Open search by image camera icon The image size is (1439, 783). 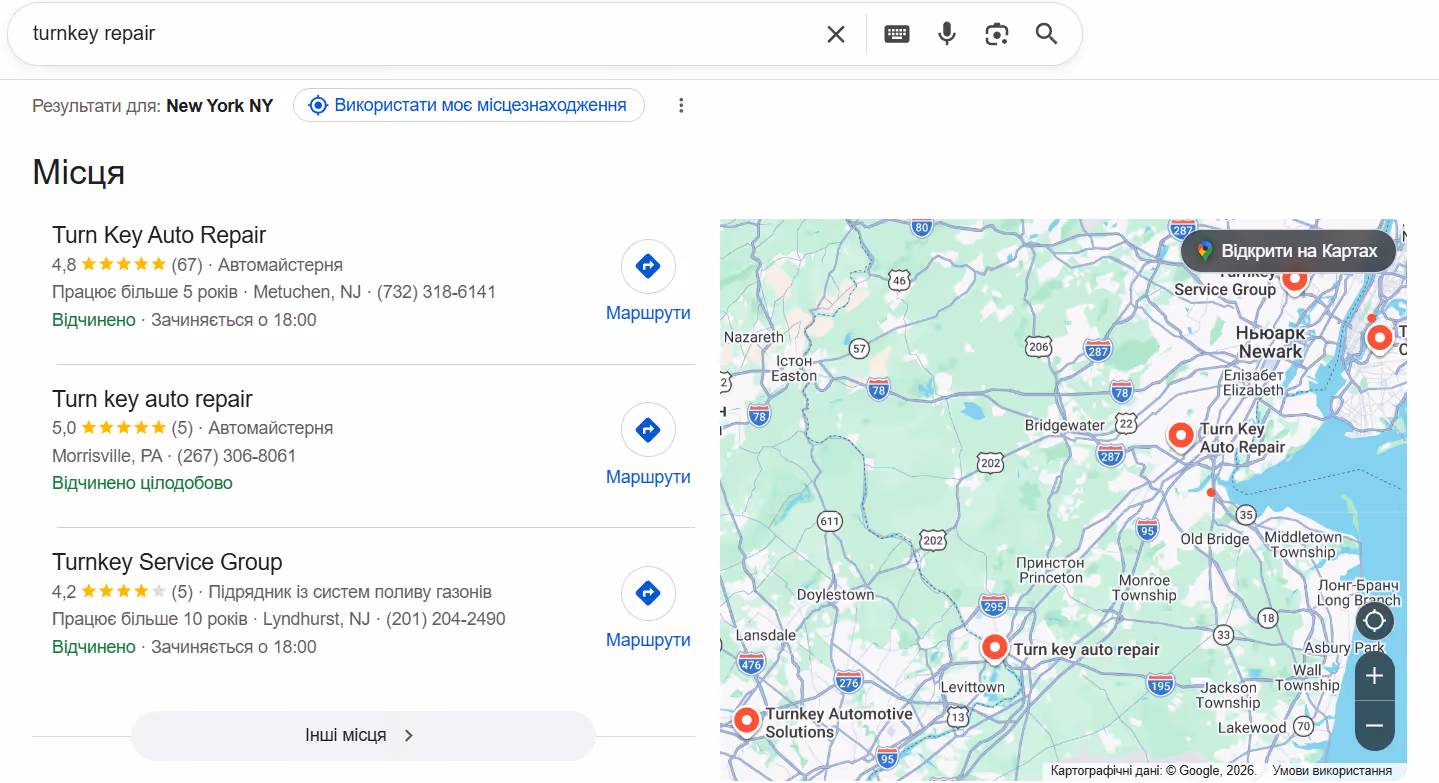tap(997, 34)
